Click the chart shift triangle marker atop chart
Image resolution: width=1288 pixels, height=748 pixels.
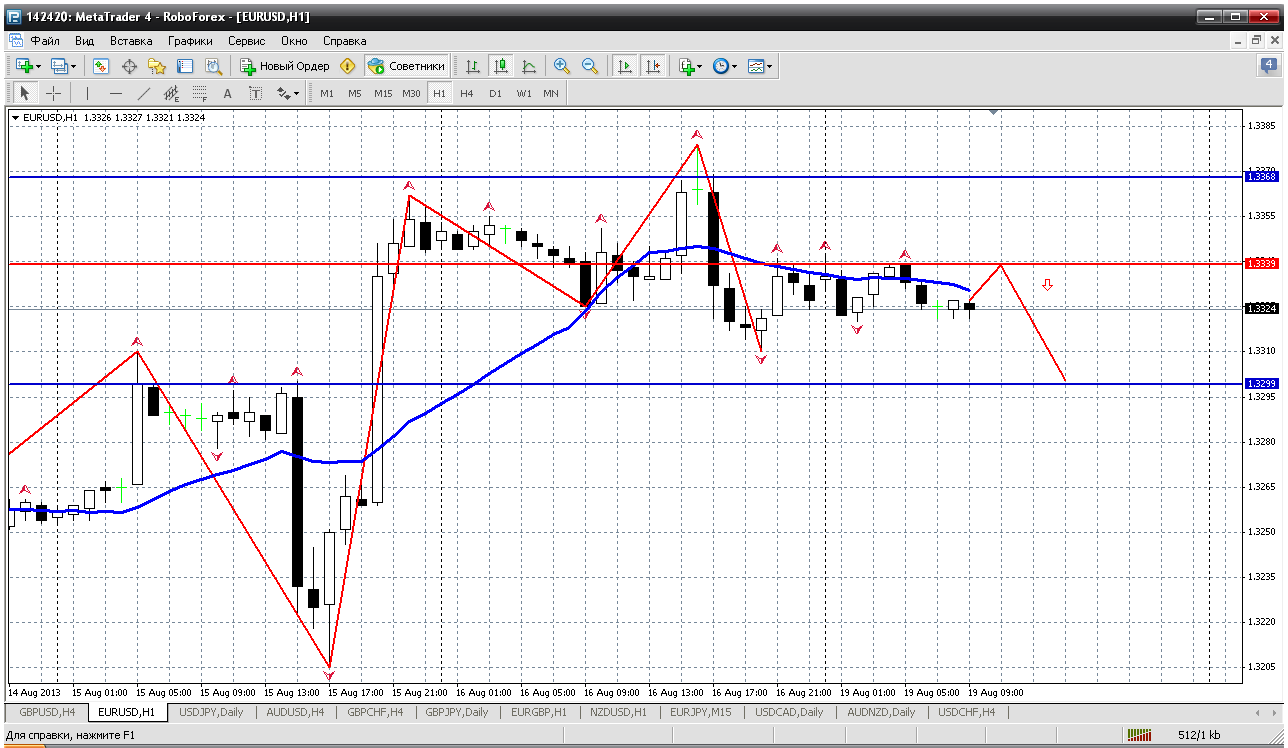[x=993, y=113]
